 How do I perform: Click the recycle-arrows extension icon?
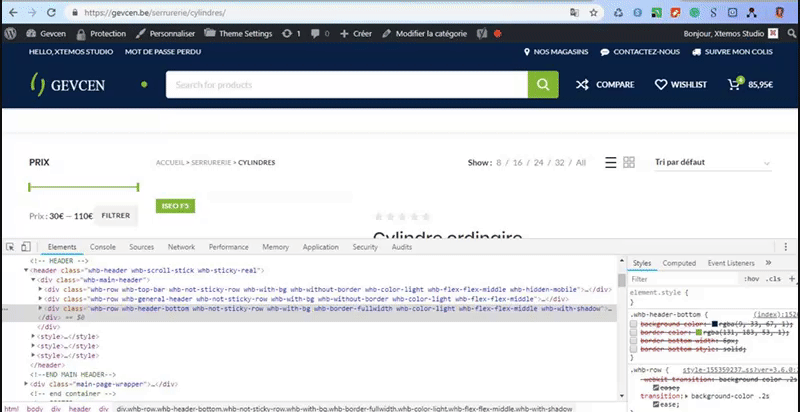coord(618,13)
